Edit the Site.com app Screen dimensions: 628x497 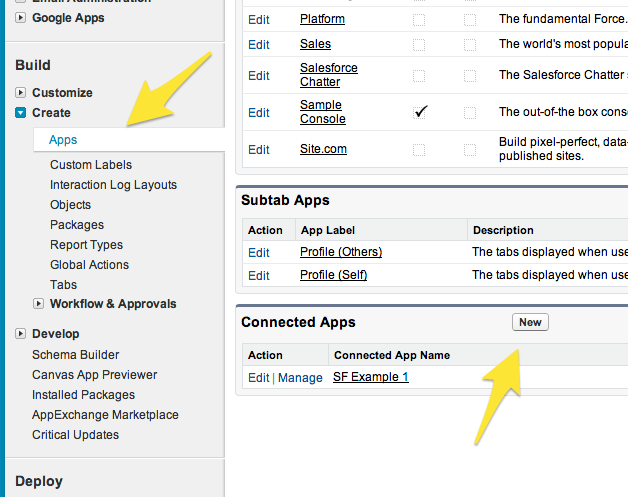pyautogui.click(x=259, y=149)
